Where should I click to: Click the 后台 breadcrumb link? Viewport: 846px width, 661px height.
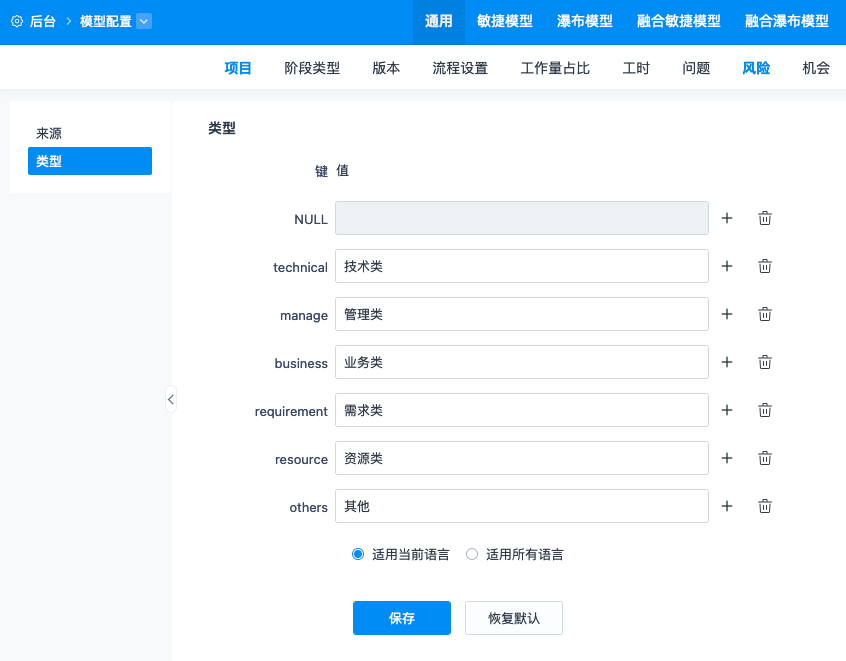(x=43, y=21)
